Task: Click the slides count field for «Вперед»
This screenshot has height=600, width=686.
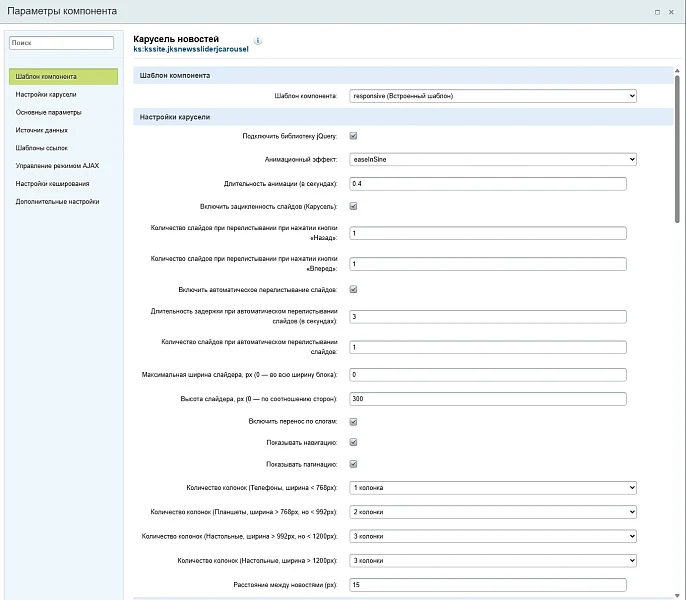Action: 488,263
